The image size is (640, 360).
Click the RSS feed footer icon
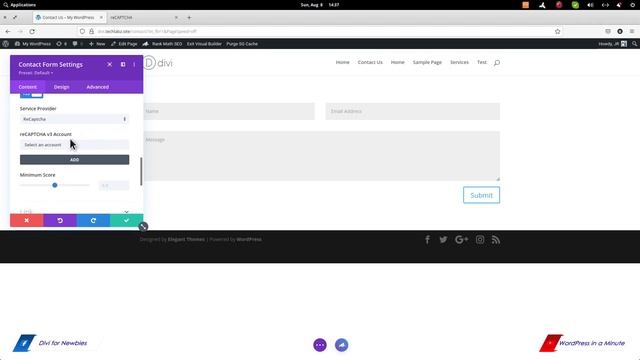pyautogui.click(x=496, y=240)
